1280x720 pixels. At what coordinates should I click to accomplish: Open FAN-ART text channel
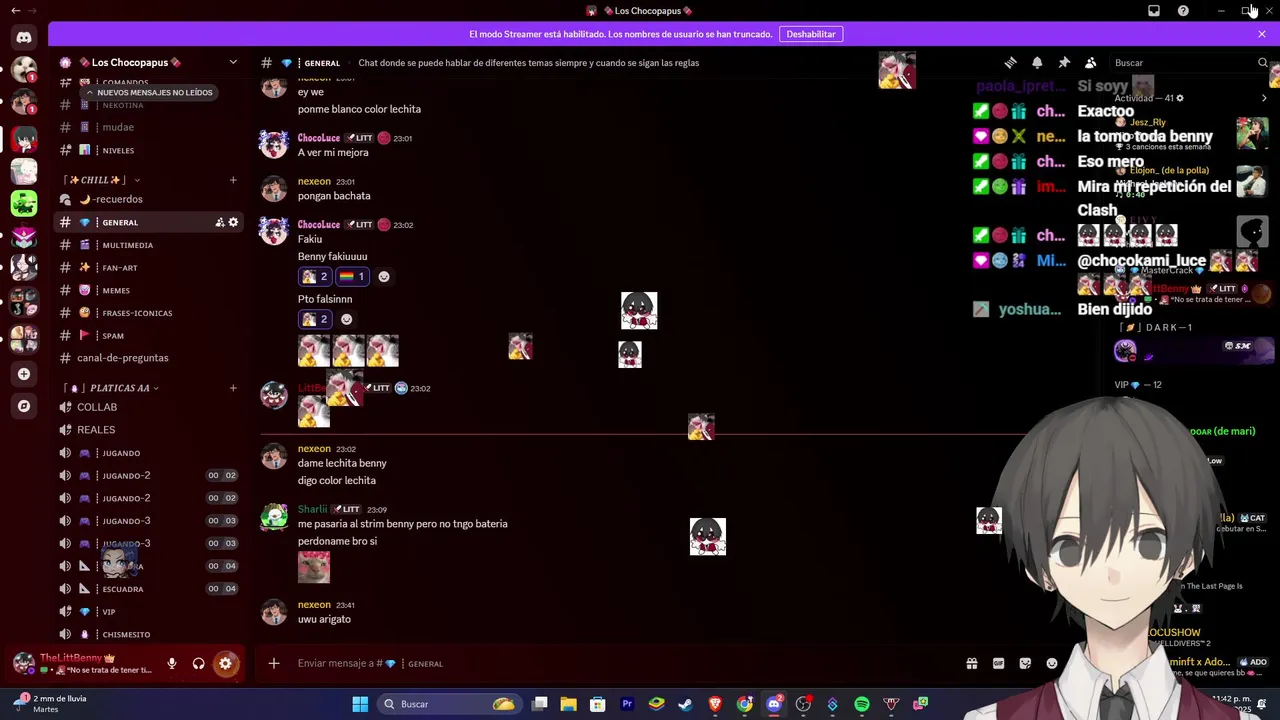tap(149, 268)
